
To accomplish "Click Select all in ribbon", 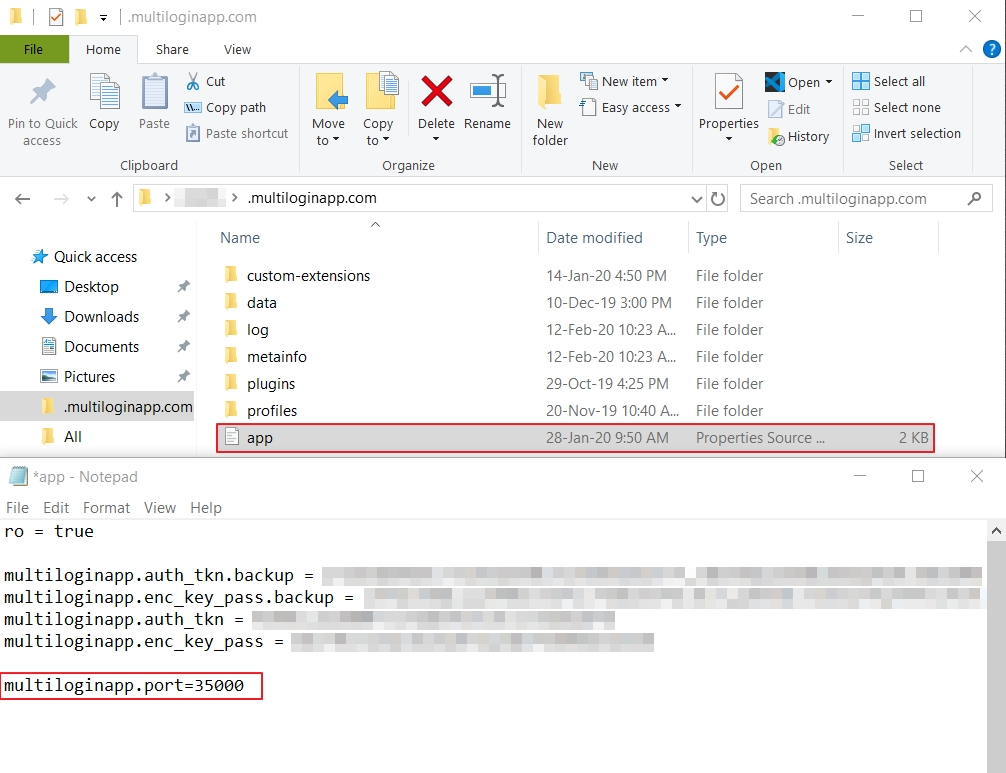I will (889, 81).
